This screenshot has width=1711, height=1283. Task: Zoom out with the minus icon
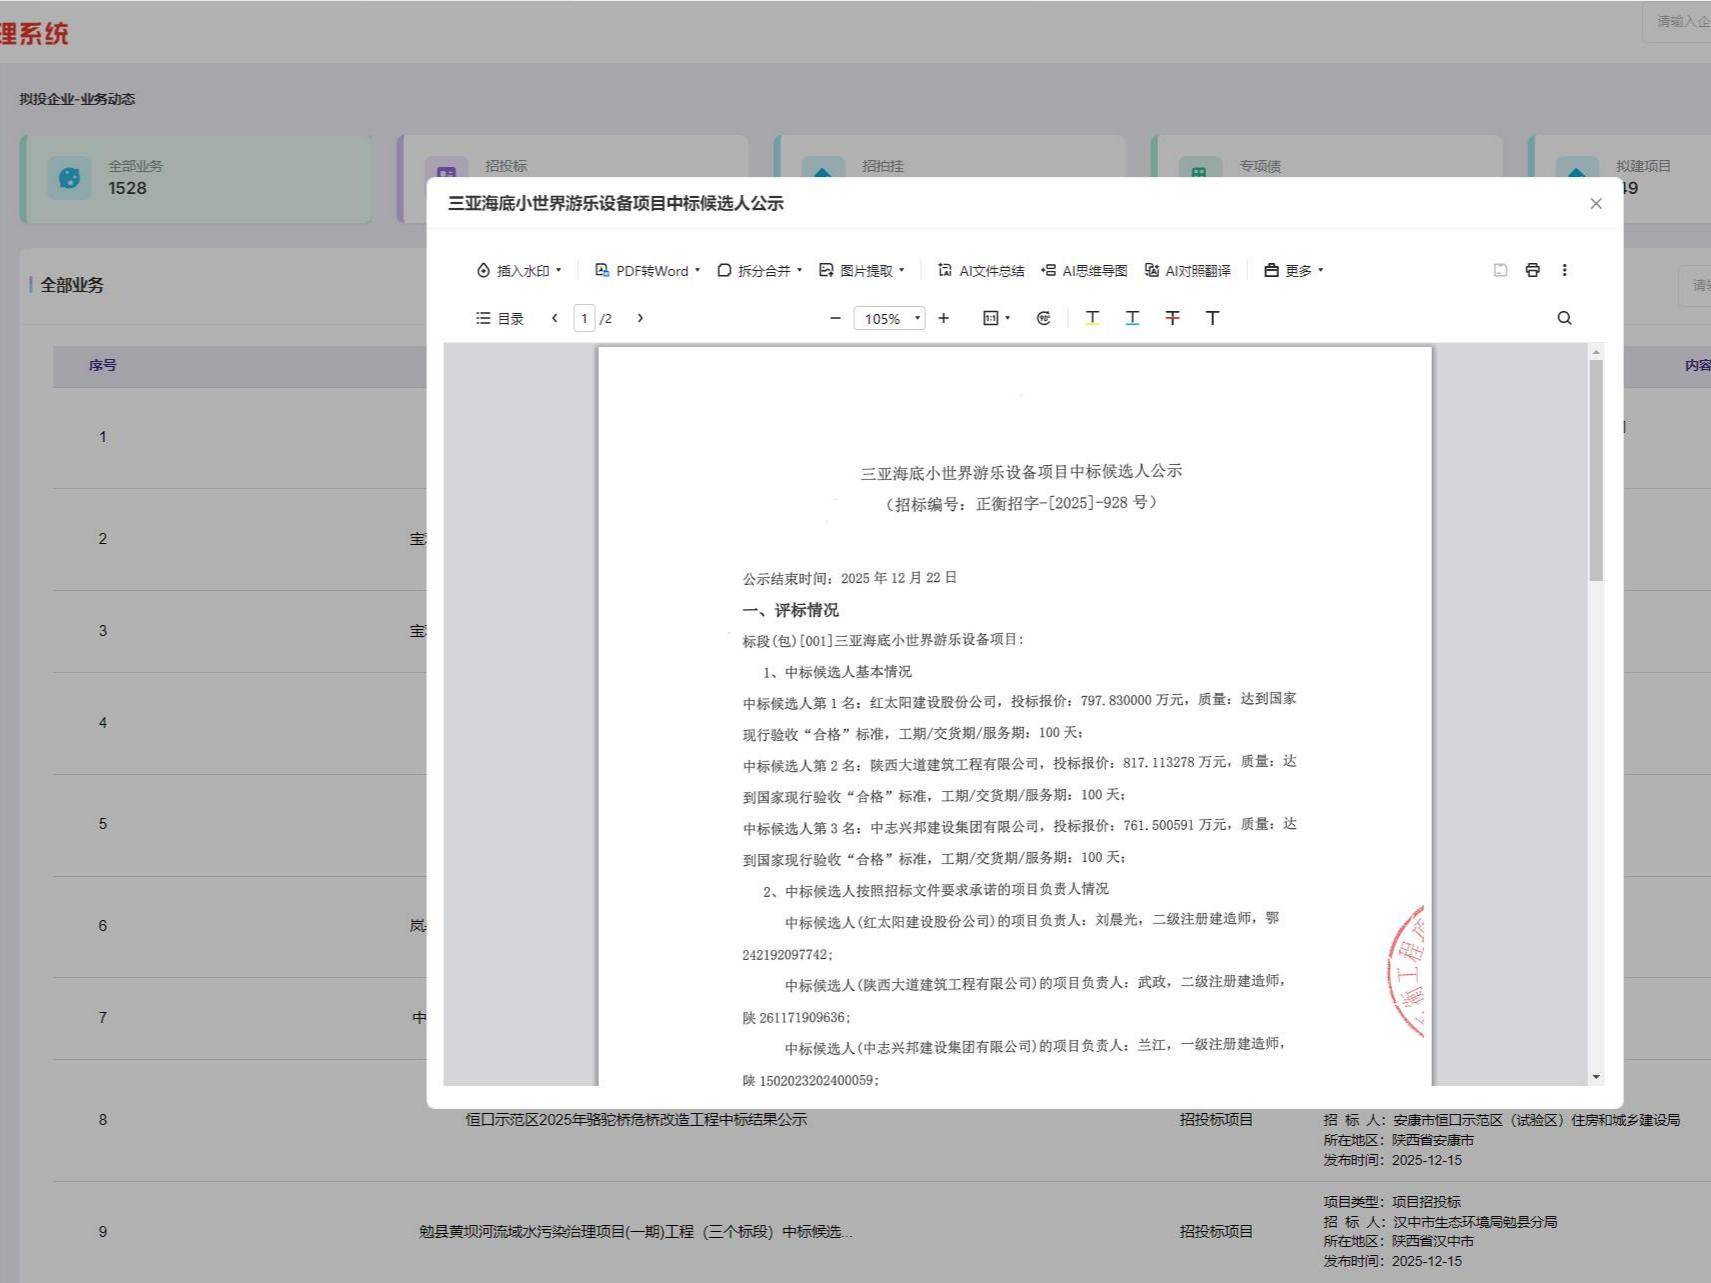click(835, 318)
